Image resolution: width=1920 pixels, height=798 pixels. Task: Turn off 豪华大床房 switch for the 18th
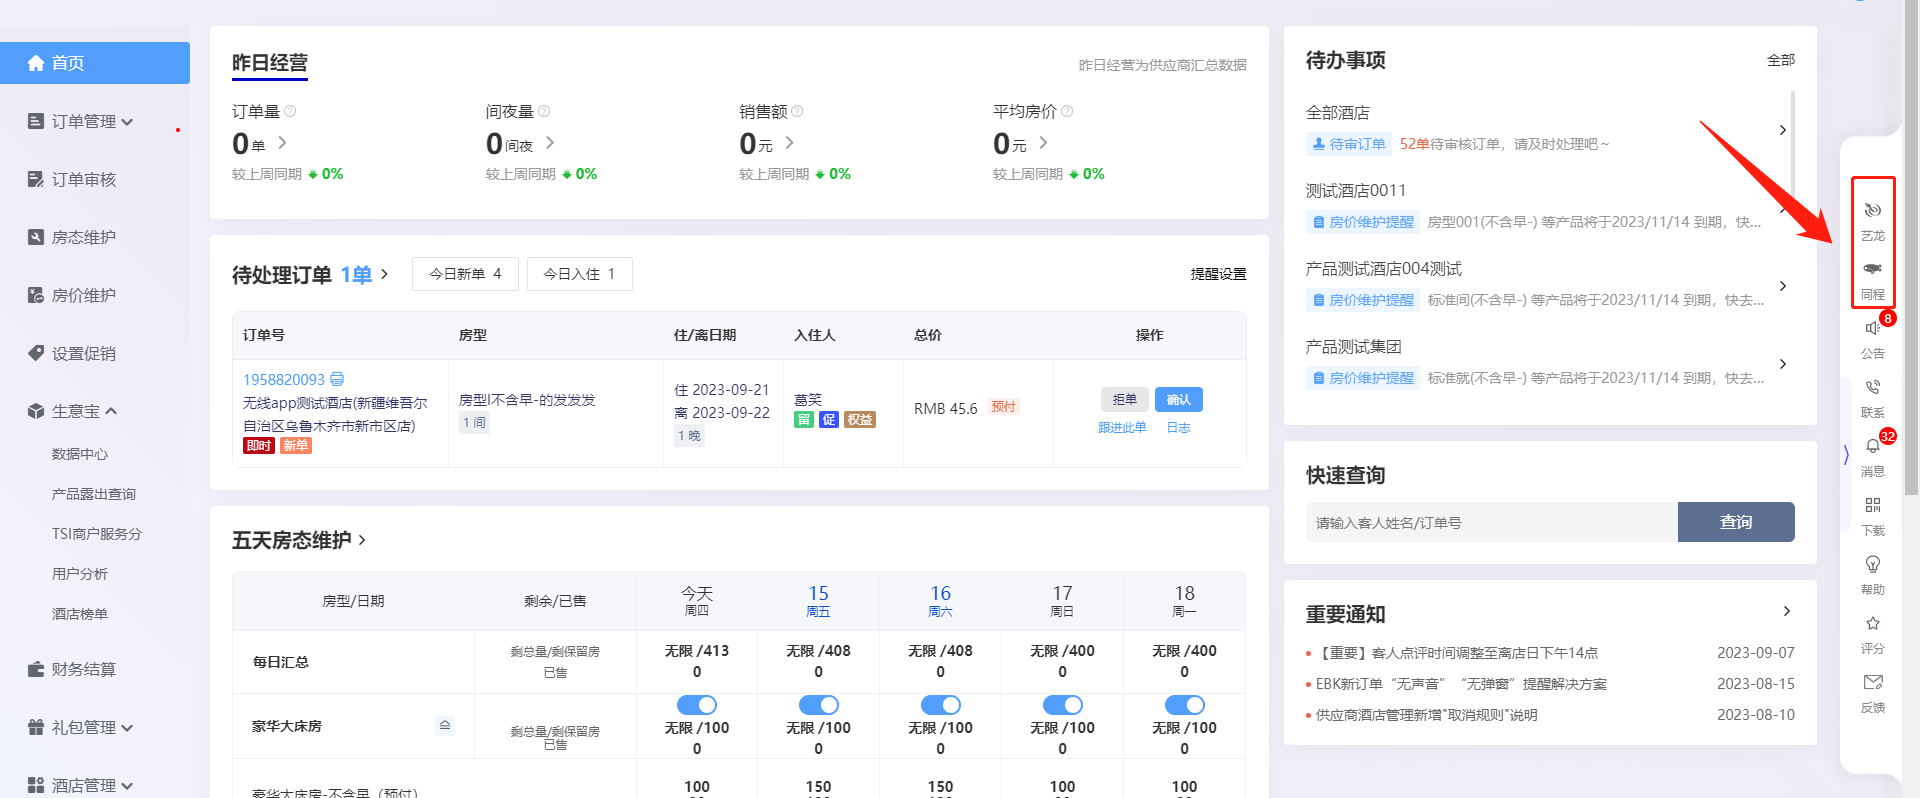pyautogui.click(x=1184, y=705)
